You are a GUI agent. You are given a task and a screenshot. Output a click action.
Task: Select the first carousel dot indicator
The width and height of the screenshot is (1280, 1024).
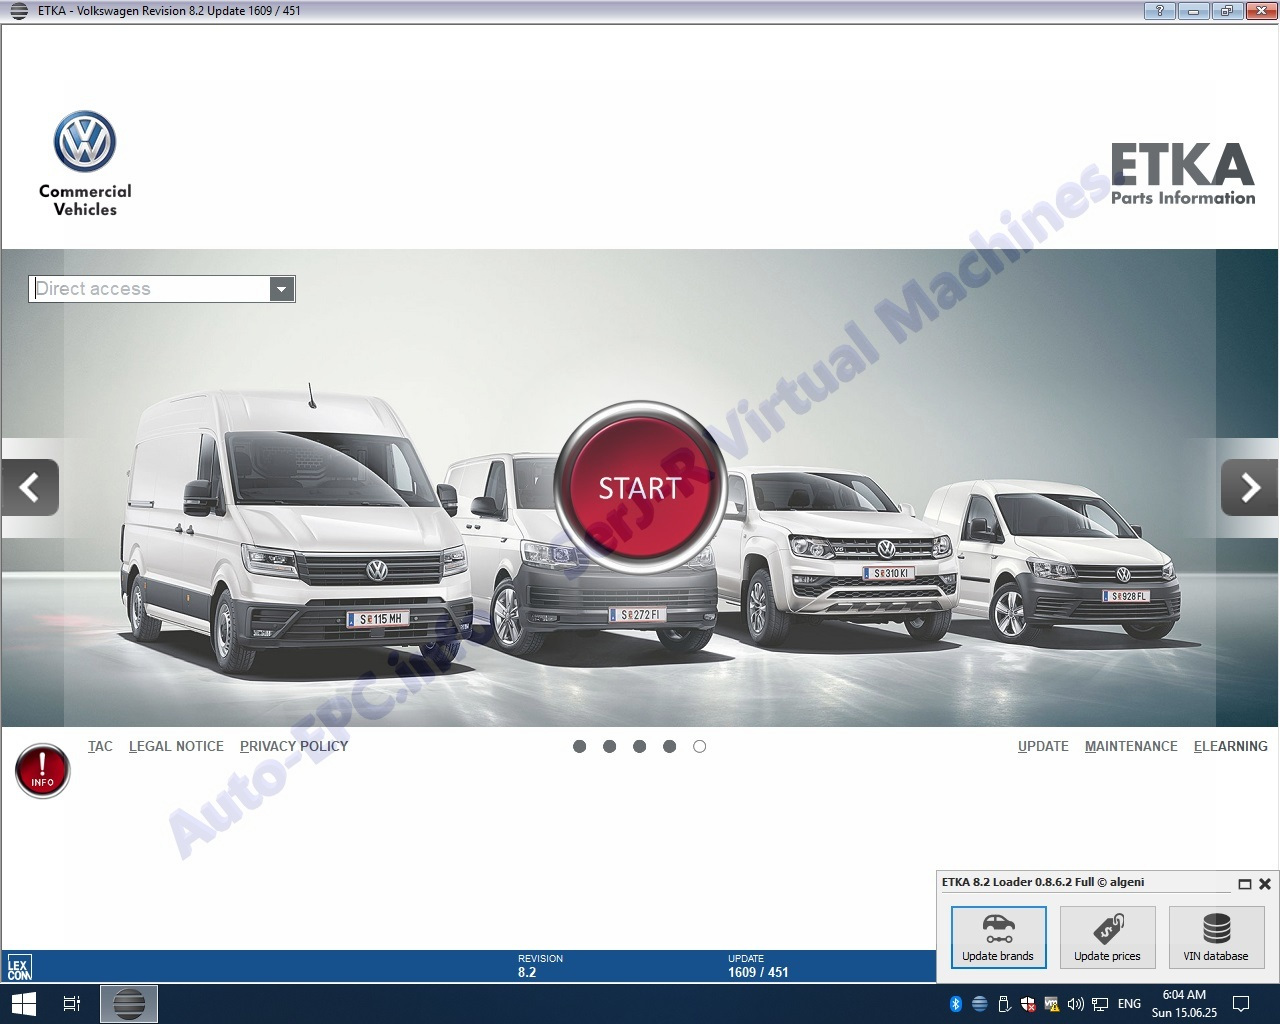pyautogui.click(x=579, y=746)
